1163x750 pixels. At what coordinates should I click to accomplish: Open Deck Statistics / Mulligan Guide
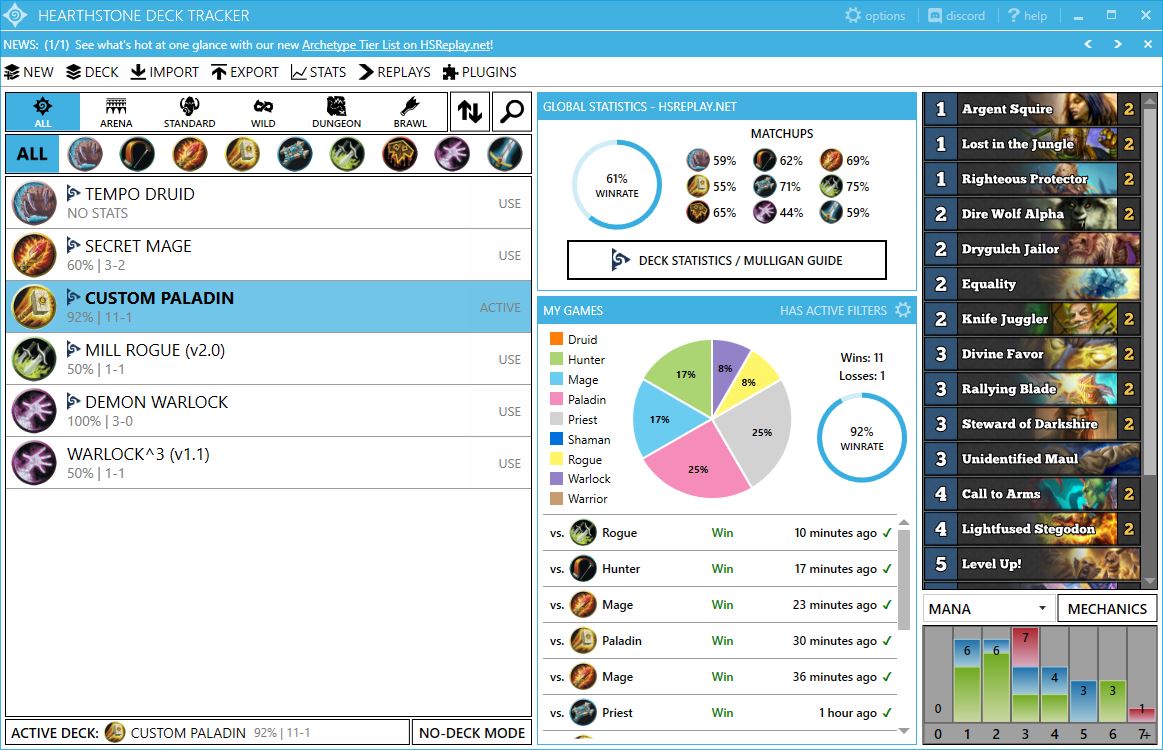click(x=727, y=260)
